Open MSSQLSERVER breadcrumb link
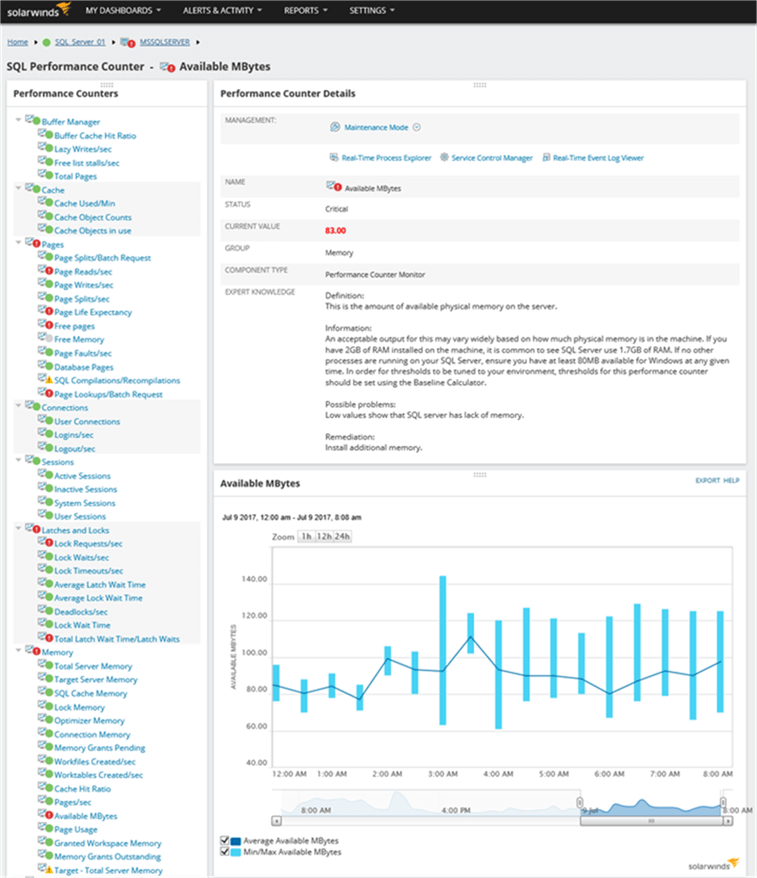 tap(165, 42)
